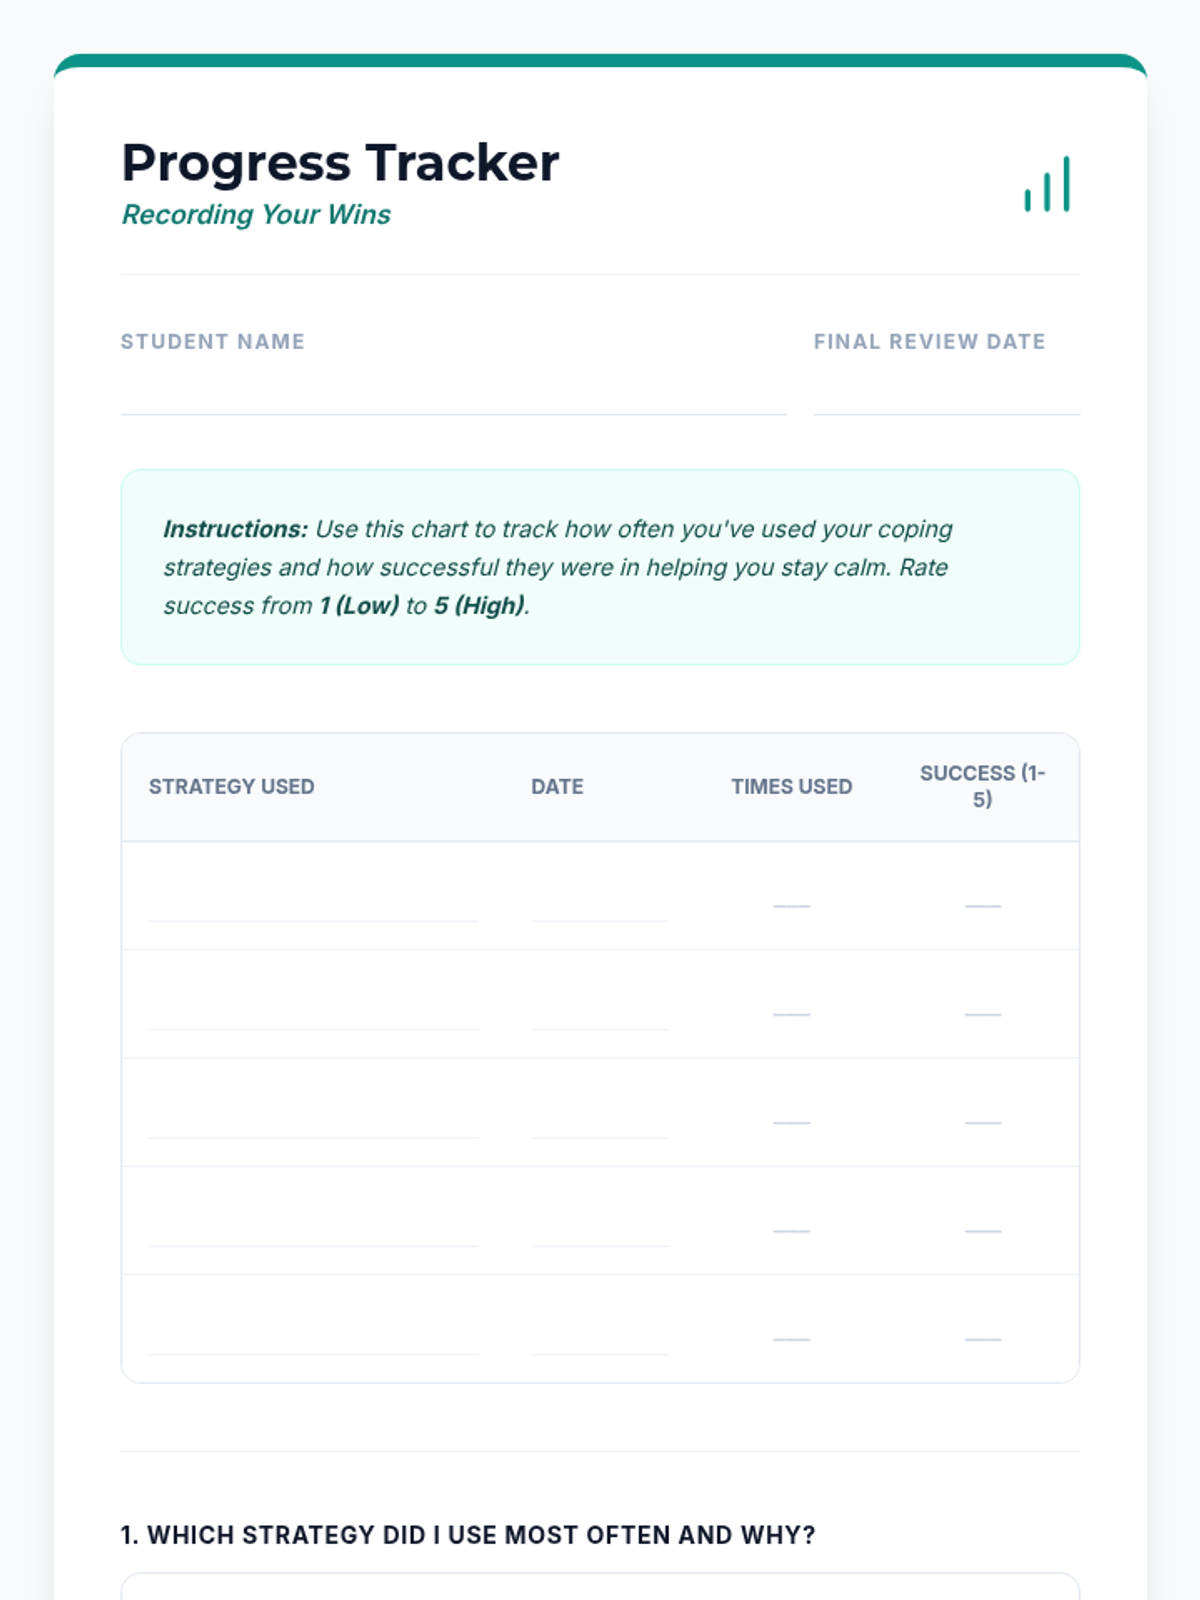This screenshot has height=1600, width=1200.
Task: Click second row Strategy Used field
Action: point(313,1009)
